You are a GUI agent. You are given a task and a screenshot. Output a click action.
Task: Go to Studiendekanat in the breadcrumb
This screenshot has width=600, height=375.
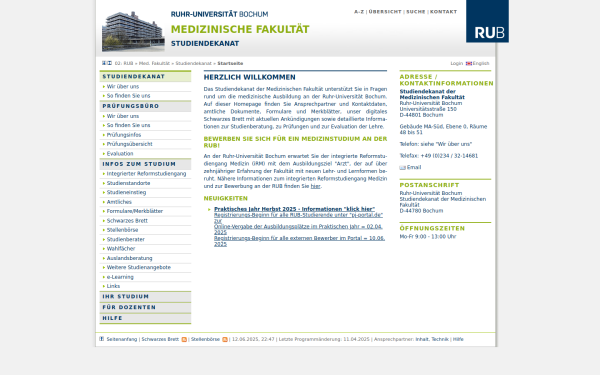193,64
